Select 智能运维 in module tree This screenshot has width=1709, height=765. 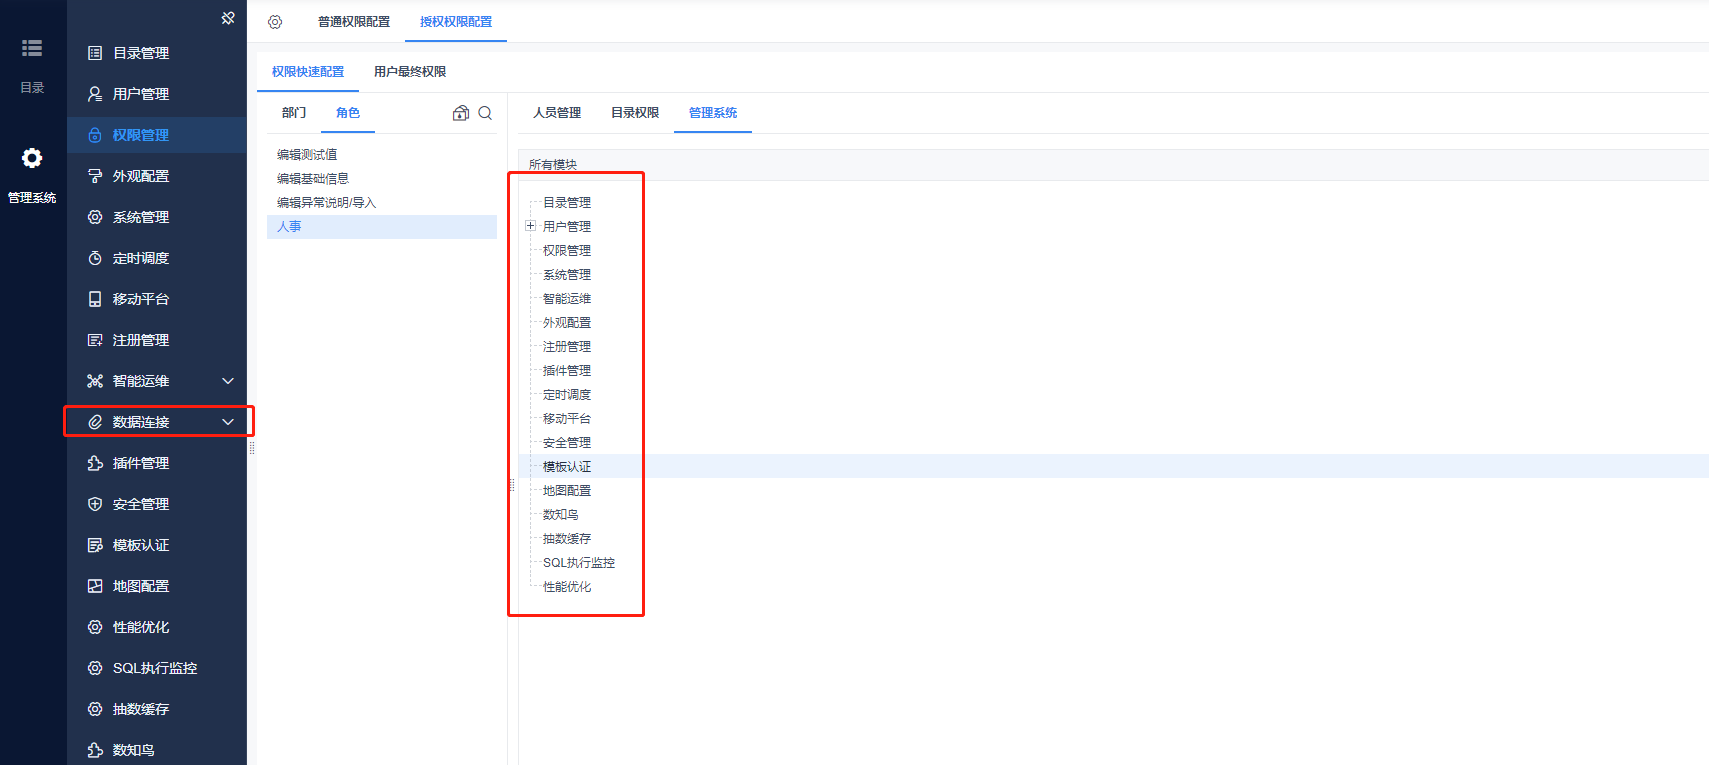click(x=567, y=299)
